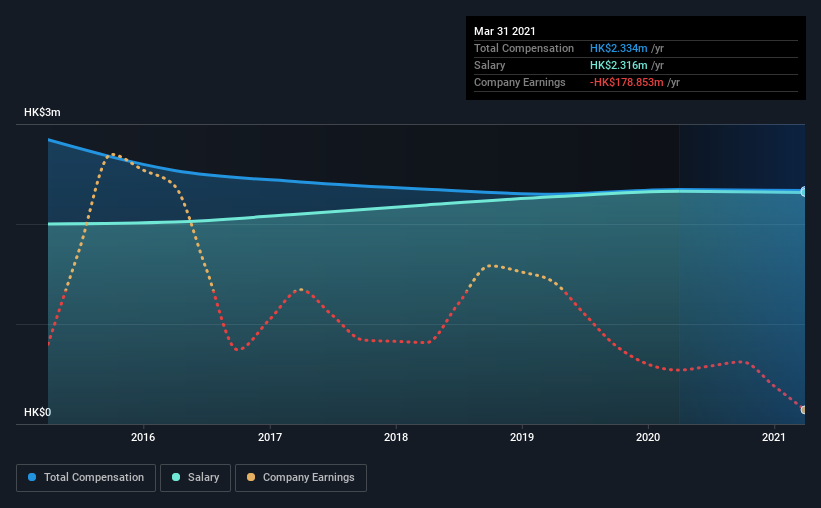The height and width of the screenshot is (508, 821).
Task: Select the 2021 axis label
Action: coord(774,437)
